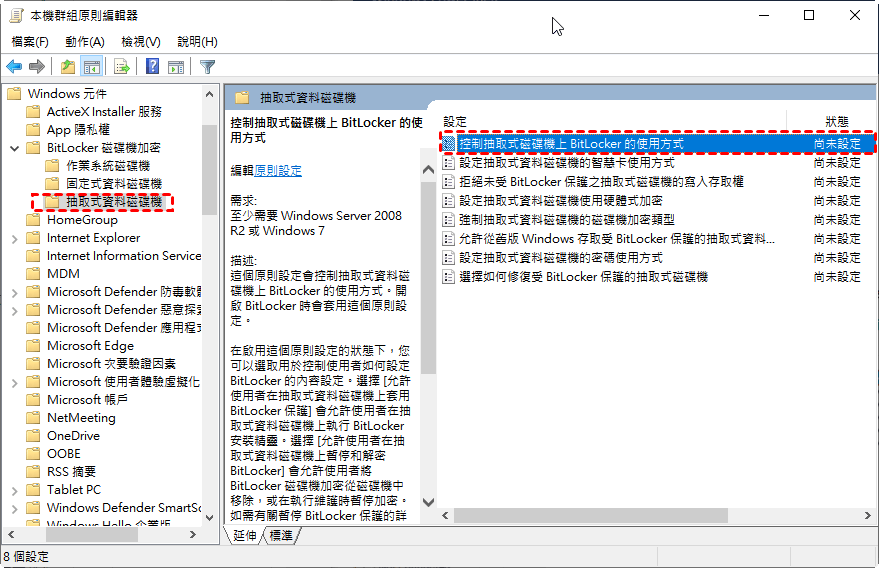Click the Group Policy Editor title bar icon
The image size is (879, 568).
(x=16, y=15)
